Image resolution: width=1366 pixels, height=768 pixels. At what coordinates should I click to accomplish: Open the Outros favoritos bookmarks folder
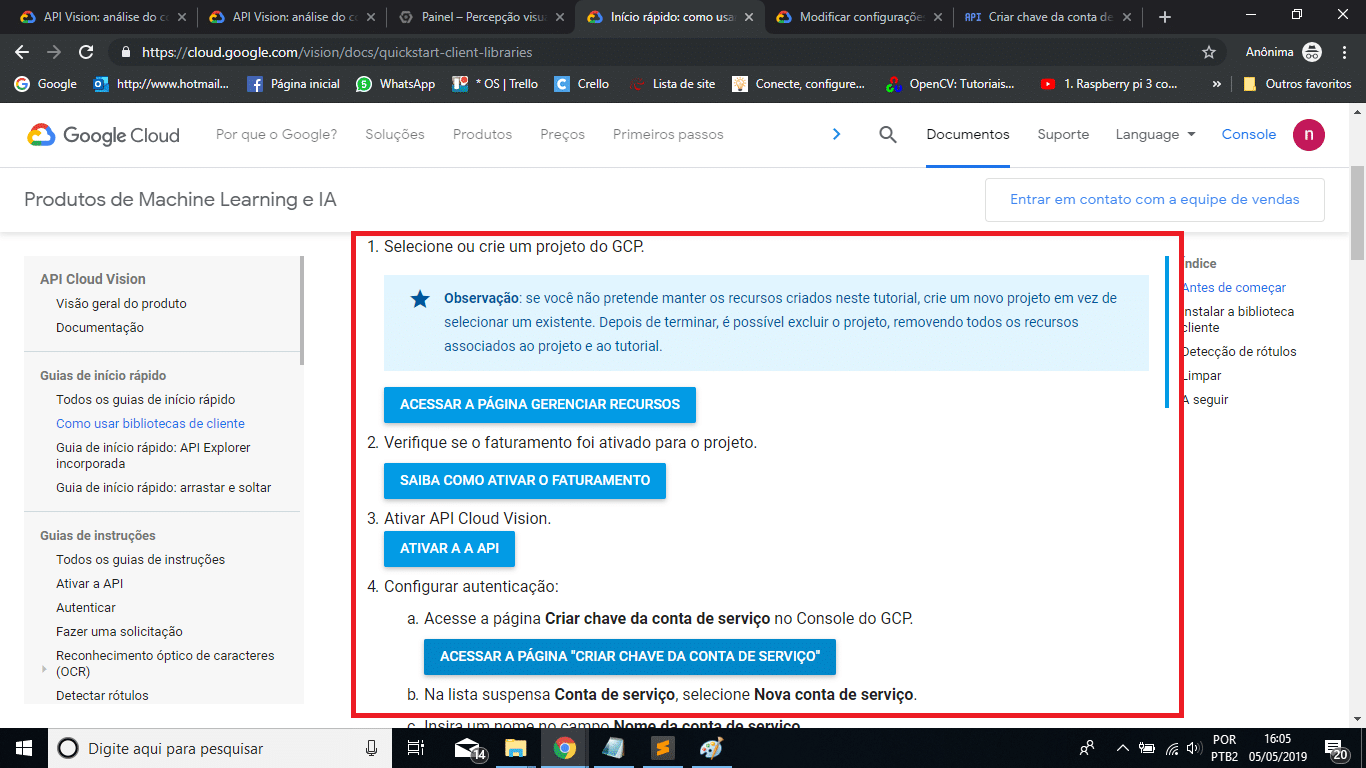click(x=1297, y=84)
